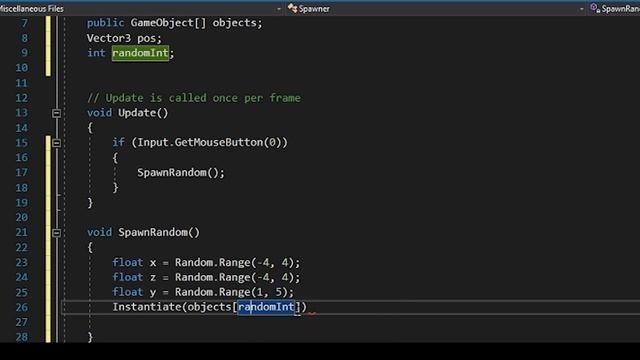The height and width of the screenshot is (360, 640).
Task: Click 'void SpawnRandom()' method signature
Action: (x=143, y=233)
